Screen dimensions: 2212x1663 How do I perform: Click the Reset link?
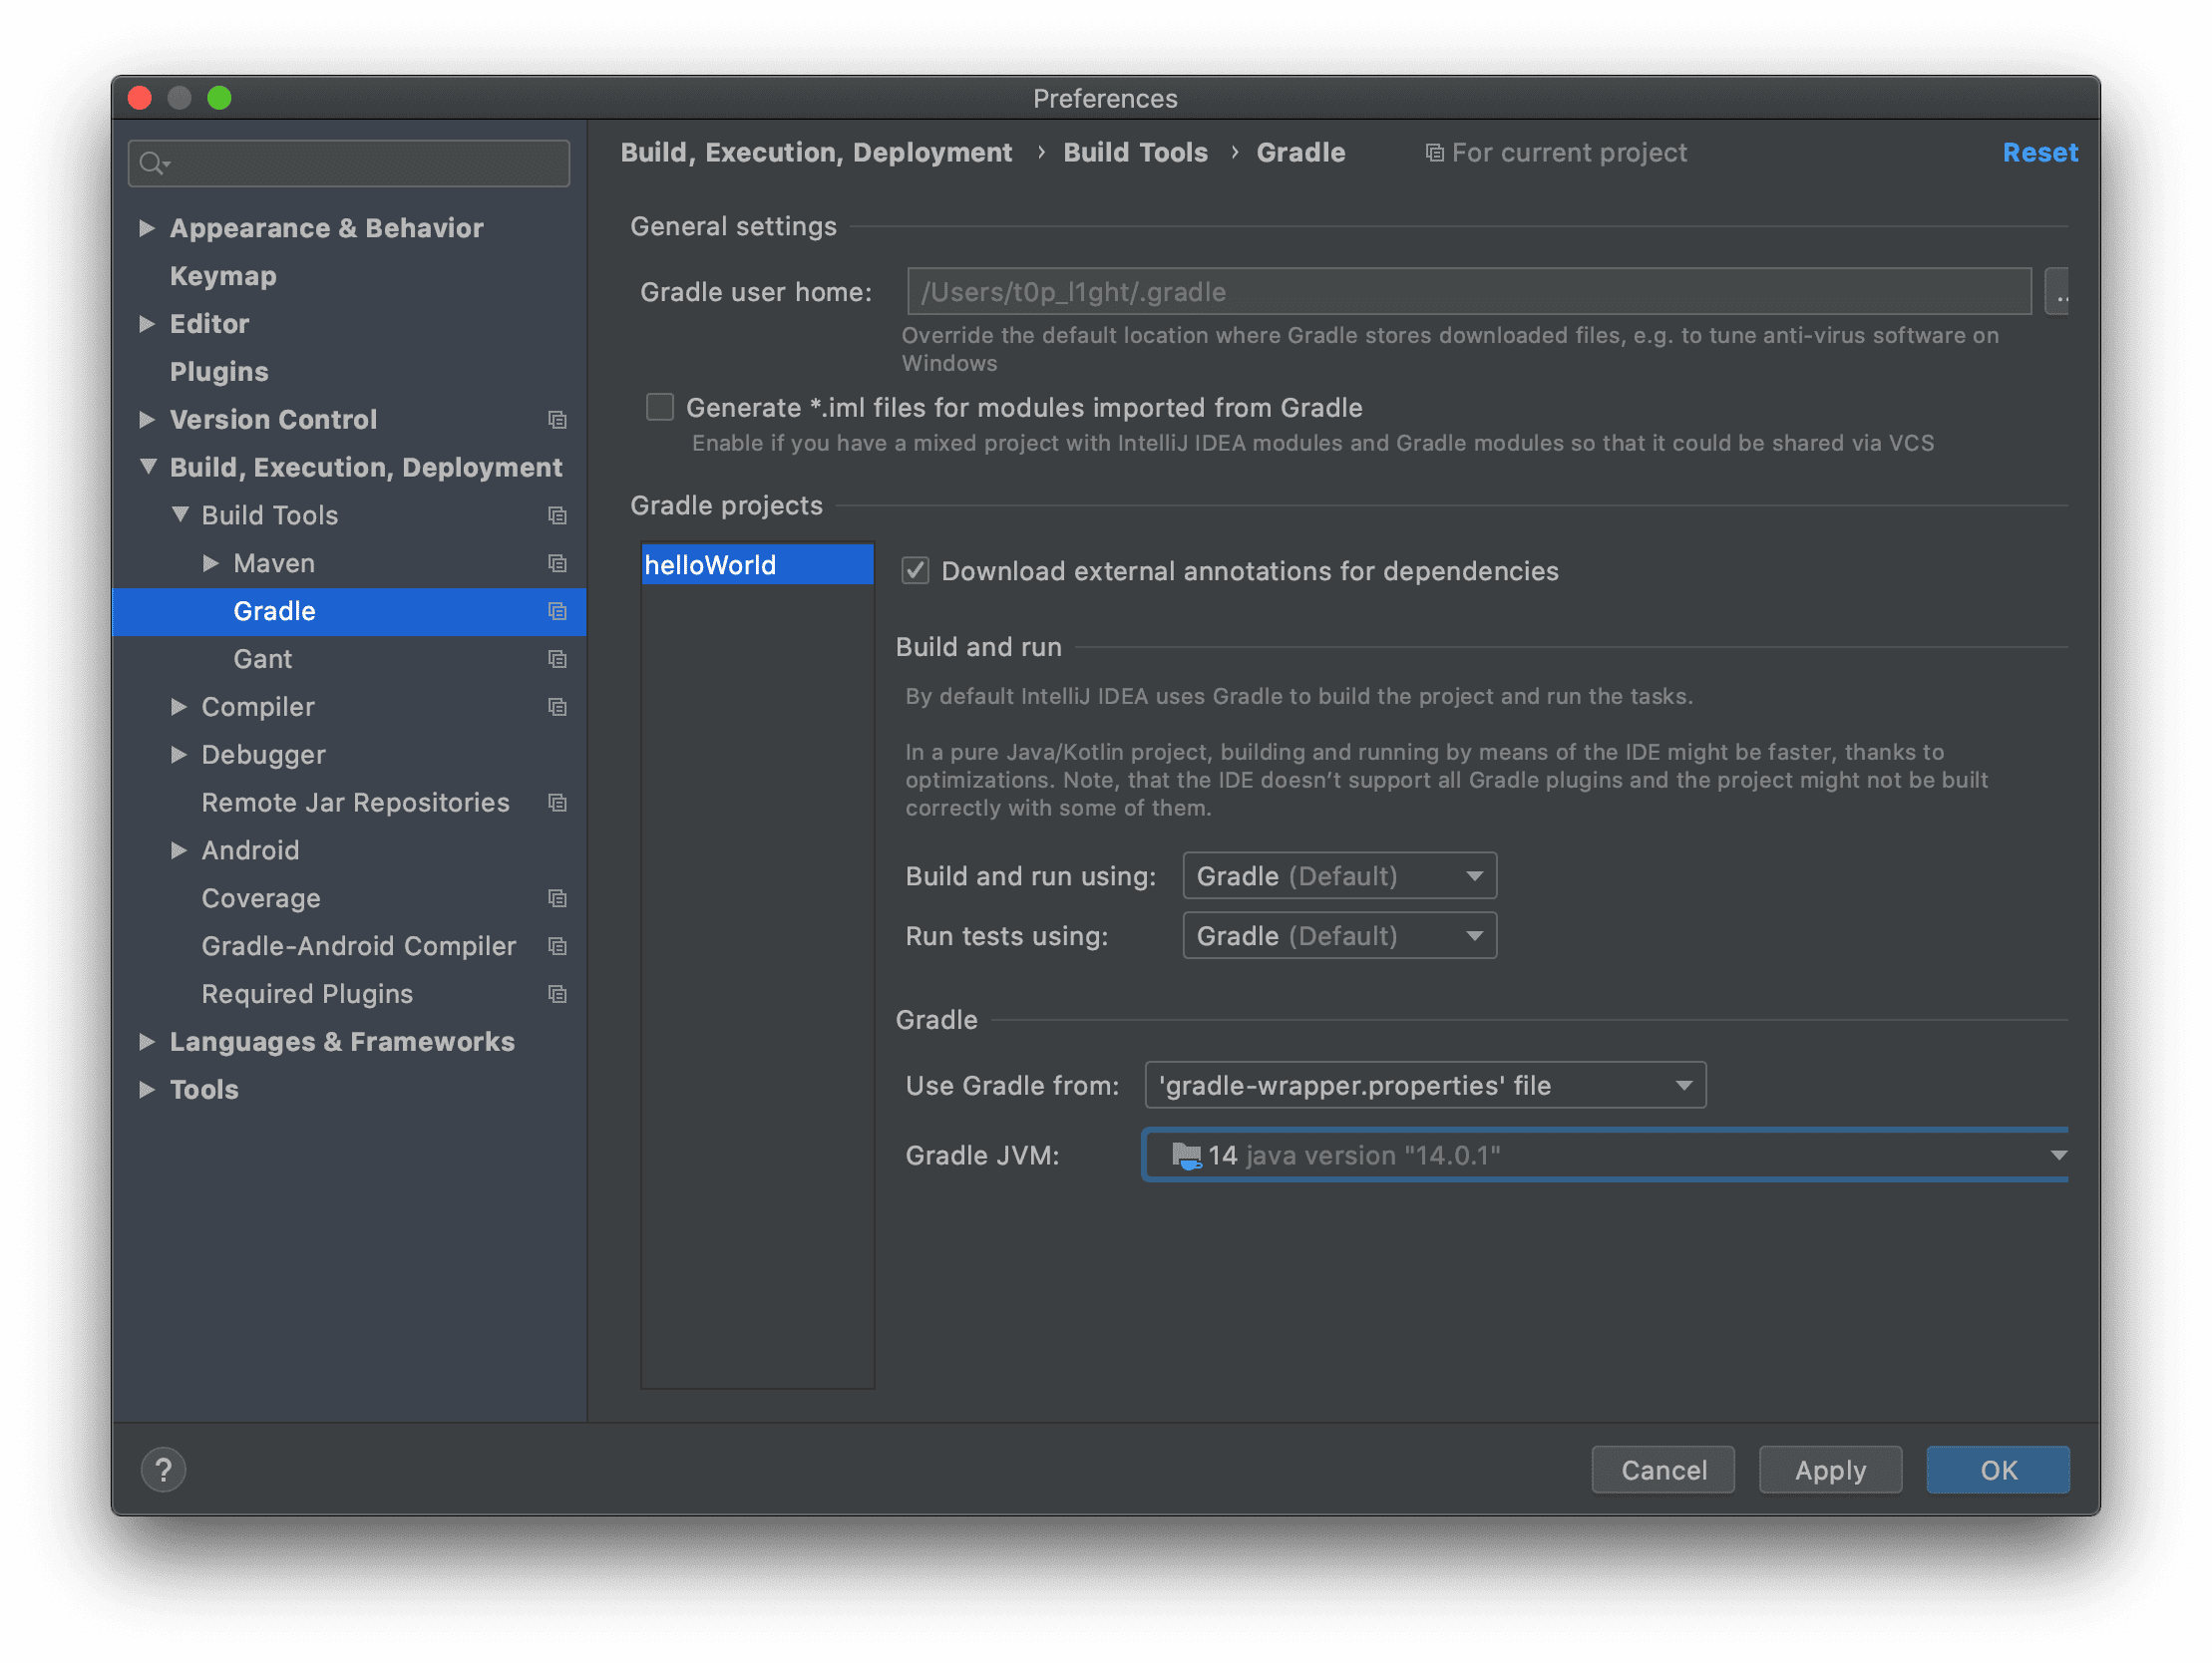tap(2039, 152)
